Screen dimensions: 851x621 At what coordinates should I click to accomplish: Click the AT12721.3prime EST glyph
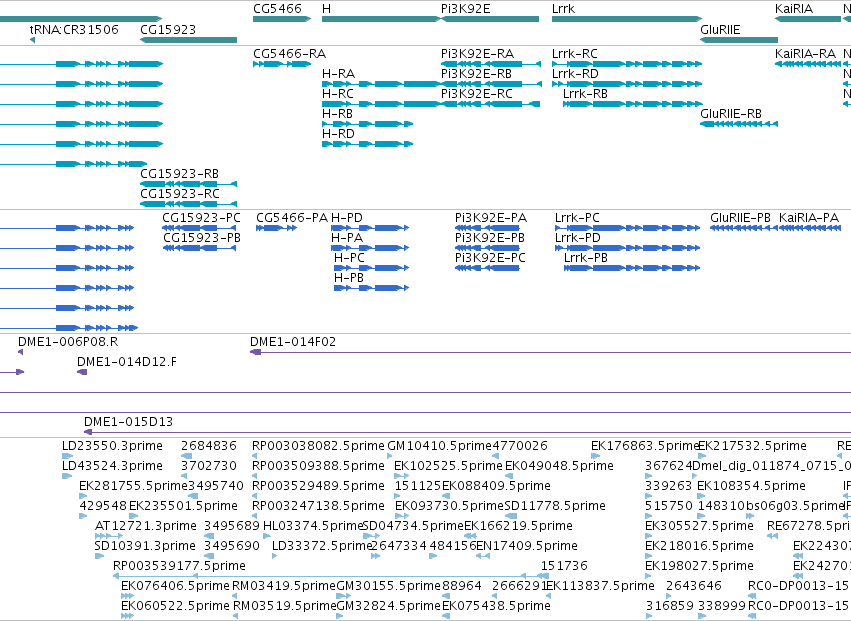pos(109,536)
